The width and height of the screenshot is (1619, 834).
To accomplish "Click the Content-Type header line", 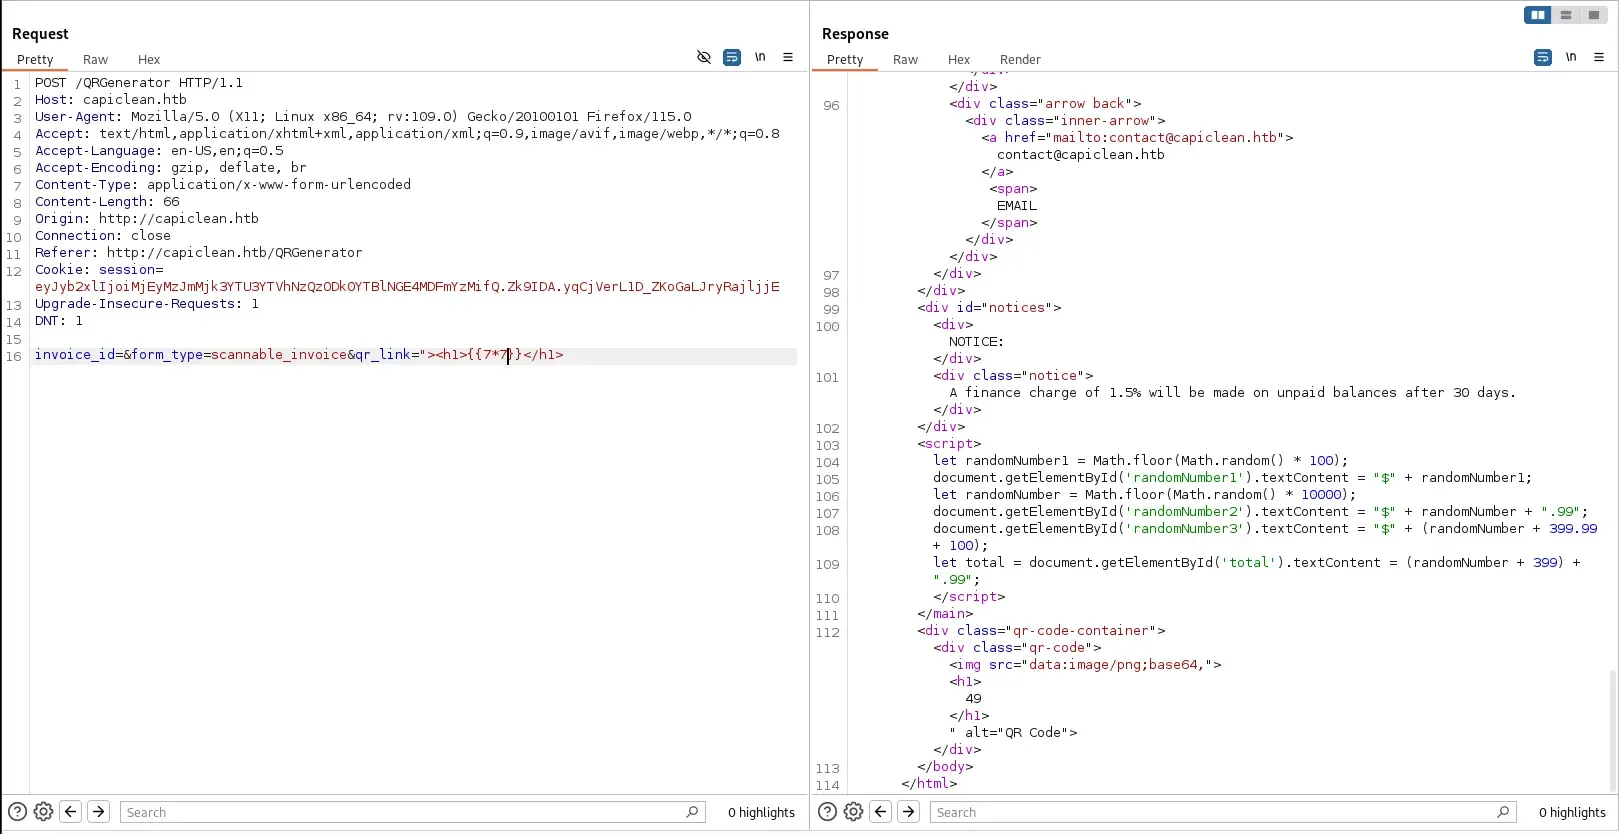I will pos(223,185).
